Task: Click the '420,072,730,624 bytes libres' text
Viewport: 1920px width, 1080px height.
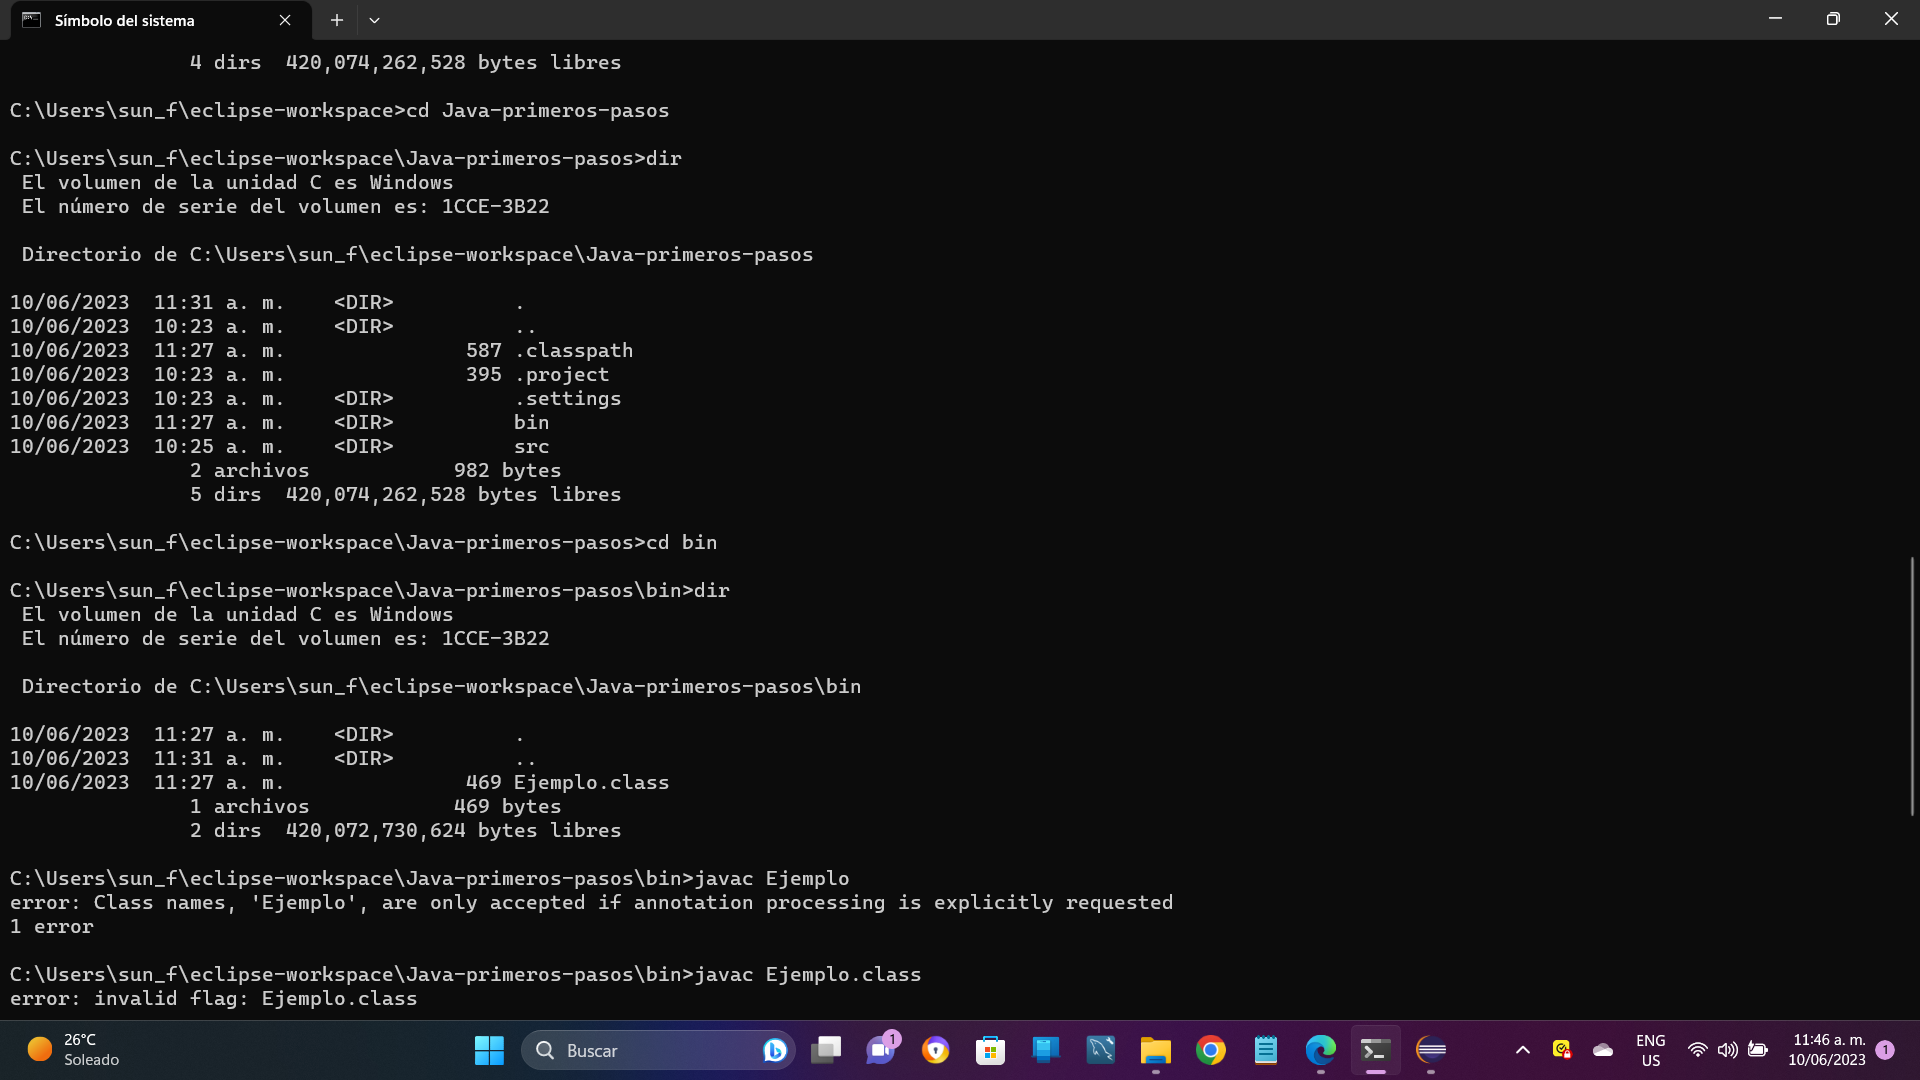Action: 454,831
